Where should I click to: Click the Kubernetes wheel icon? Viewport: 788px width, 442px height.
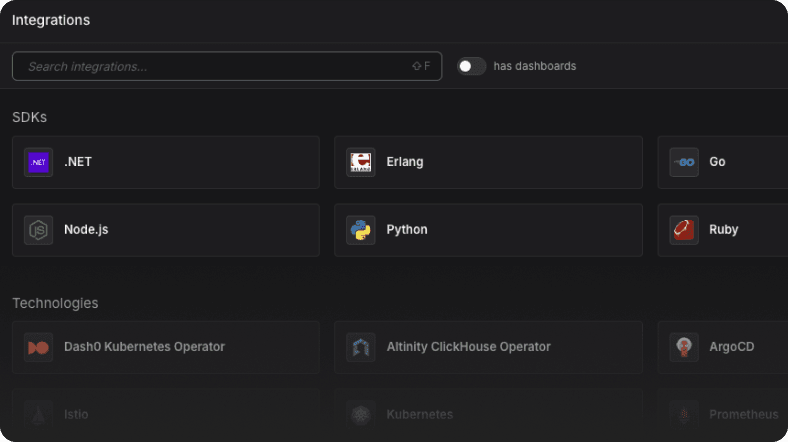tap(361, 415)
